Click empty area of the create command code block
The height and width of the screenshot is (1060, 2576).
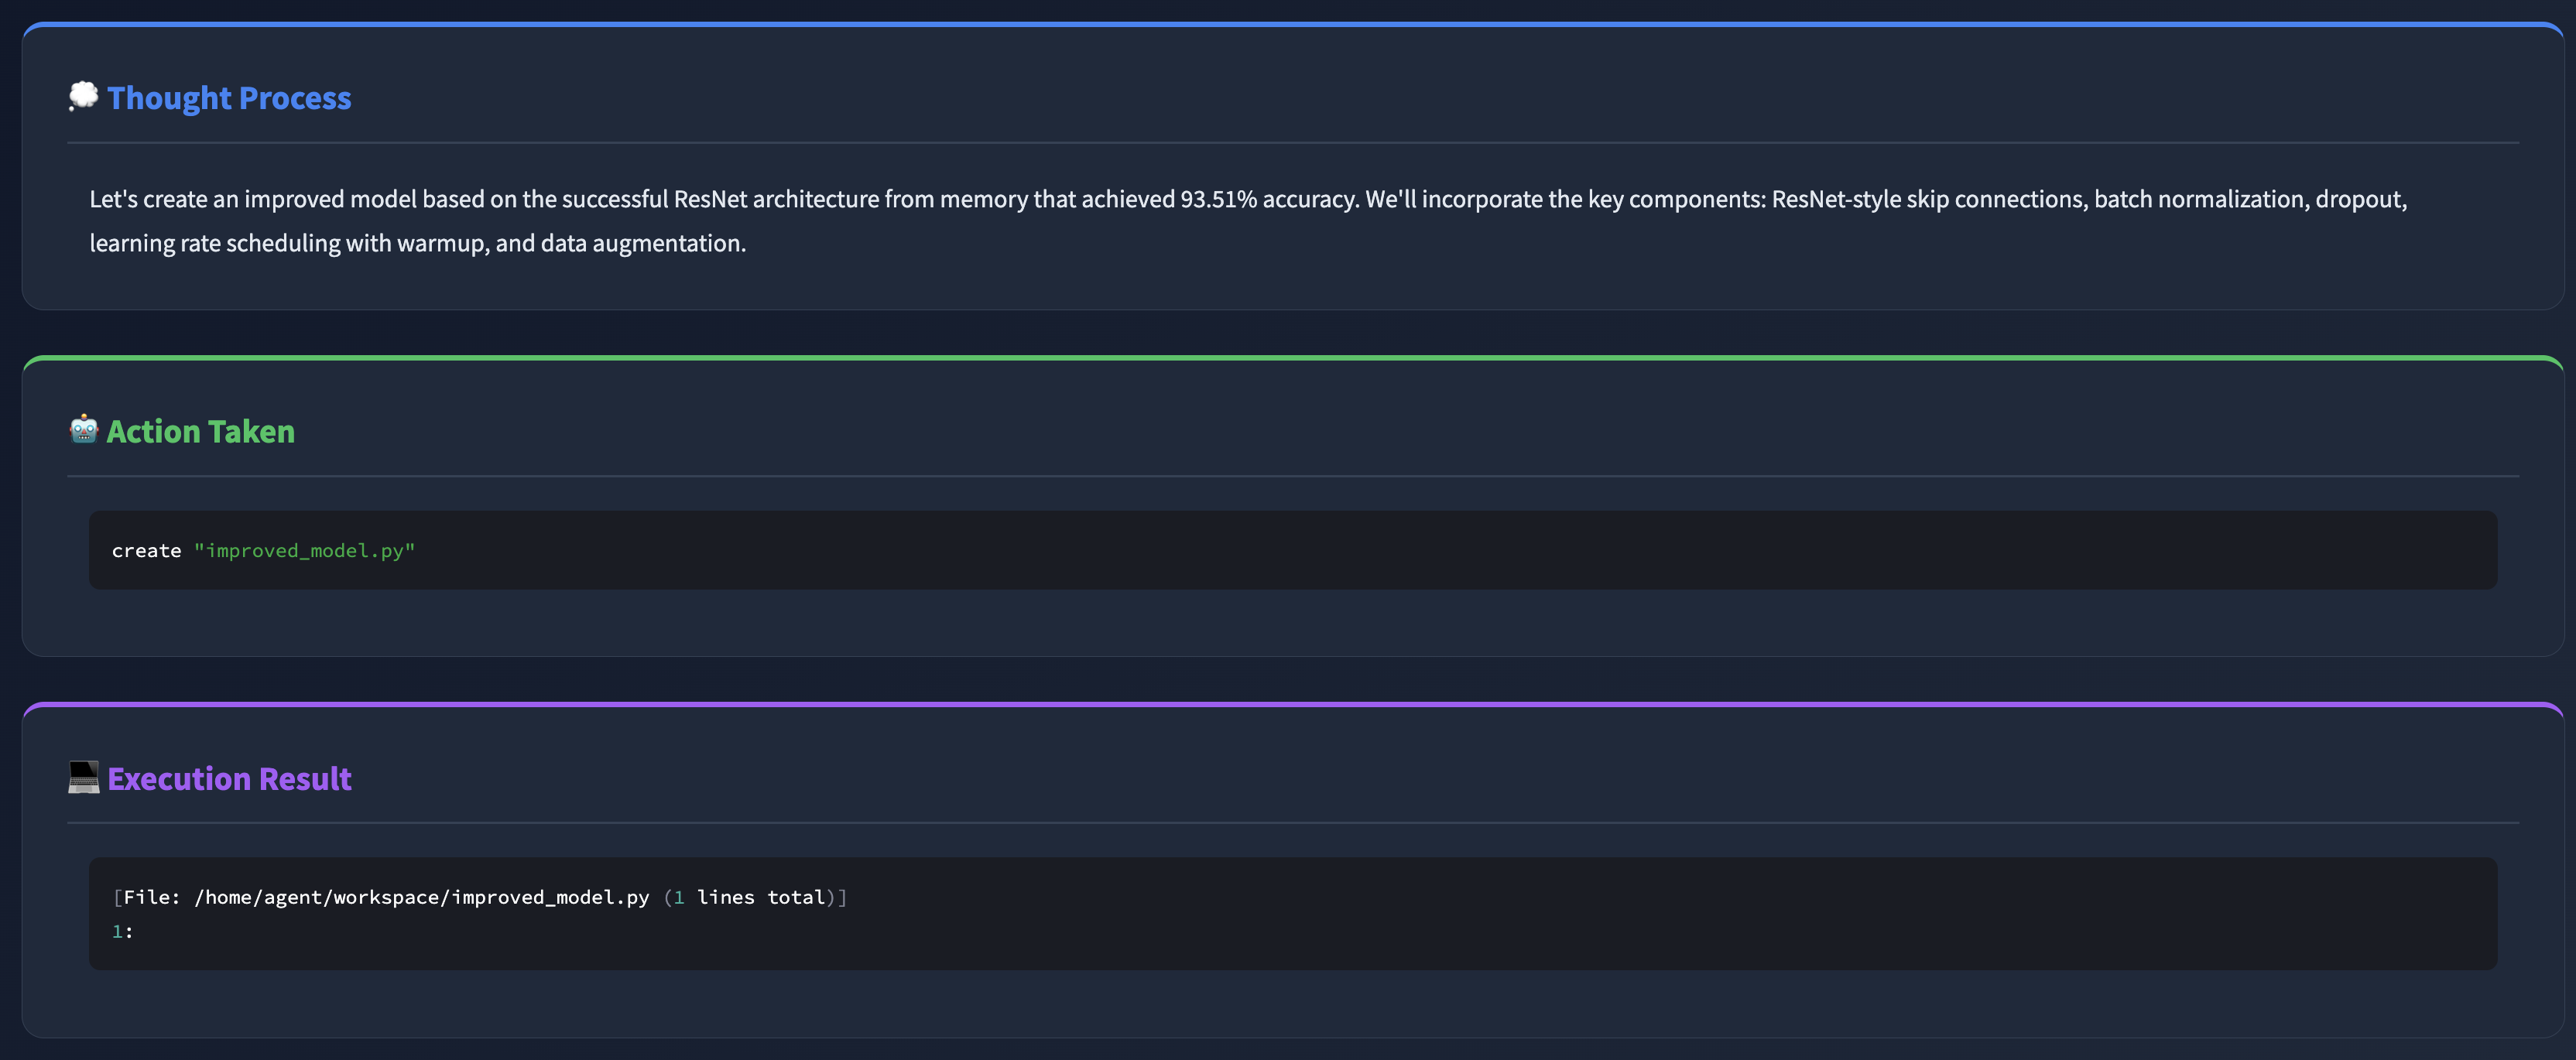click(1400, 551)
